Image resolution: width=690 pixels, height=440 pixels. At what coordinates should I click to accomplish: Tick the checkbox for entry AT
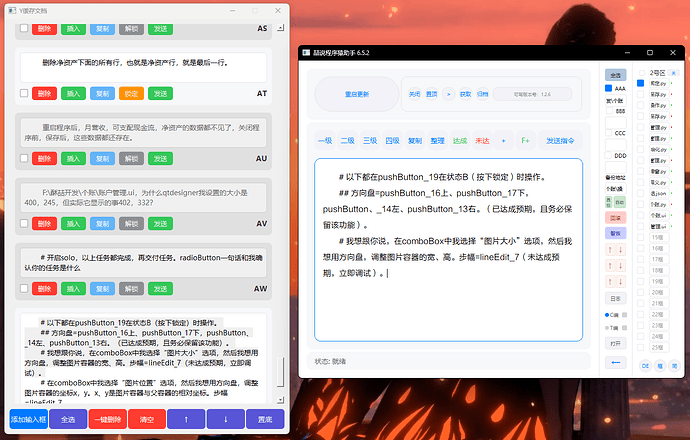pos(24,93)
